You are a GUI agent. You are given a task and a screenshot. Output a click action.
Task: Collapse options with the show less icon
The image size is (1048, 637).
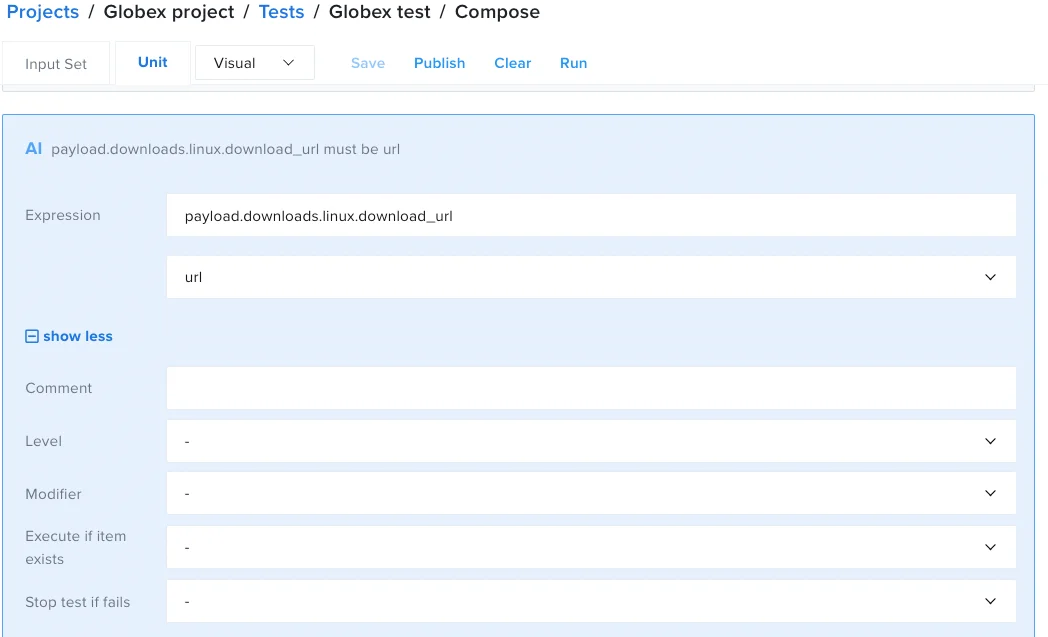32,337
